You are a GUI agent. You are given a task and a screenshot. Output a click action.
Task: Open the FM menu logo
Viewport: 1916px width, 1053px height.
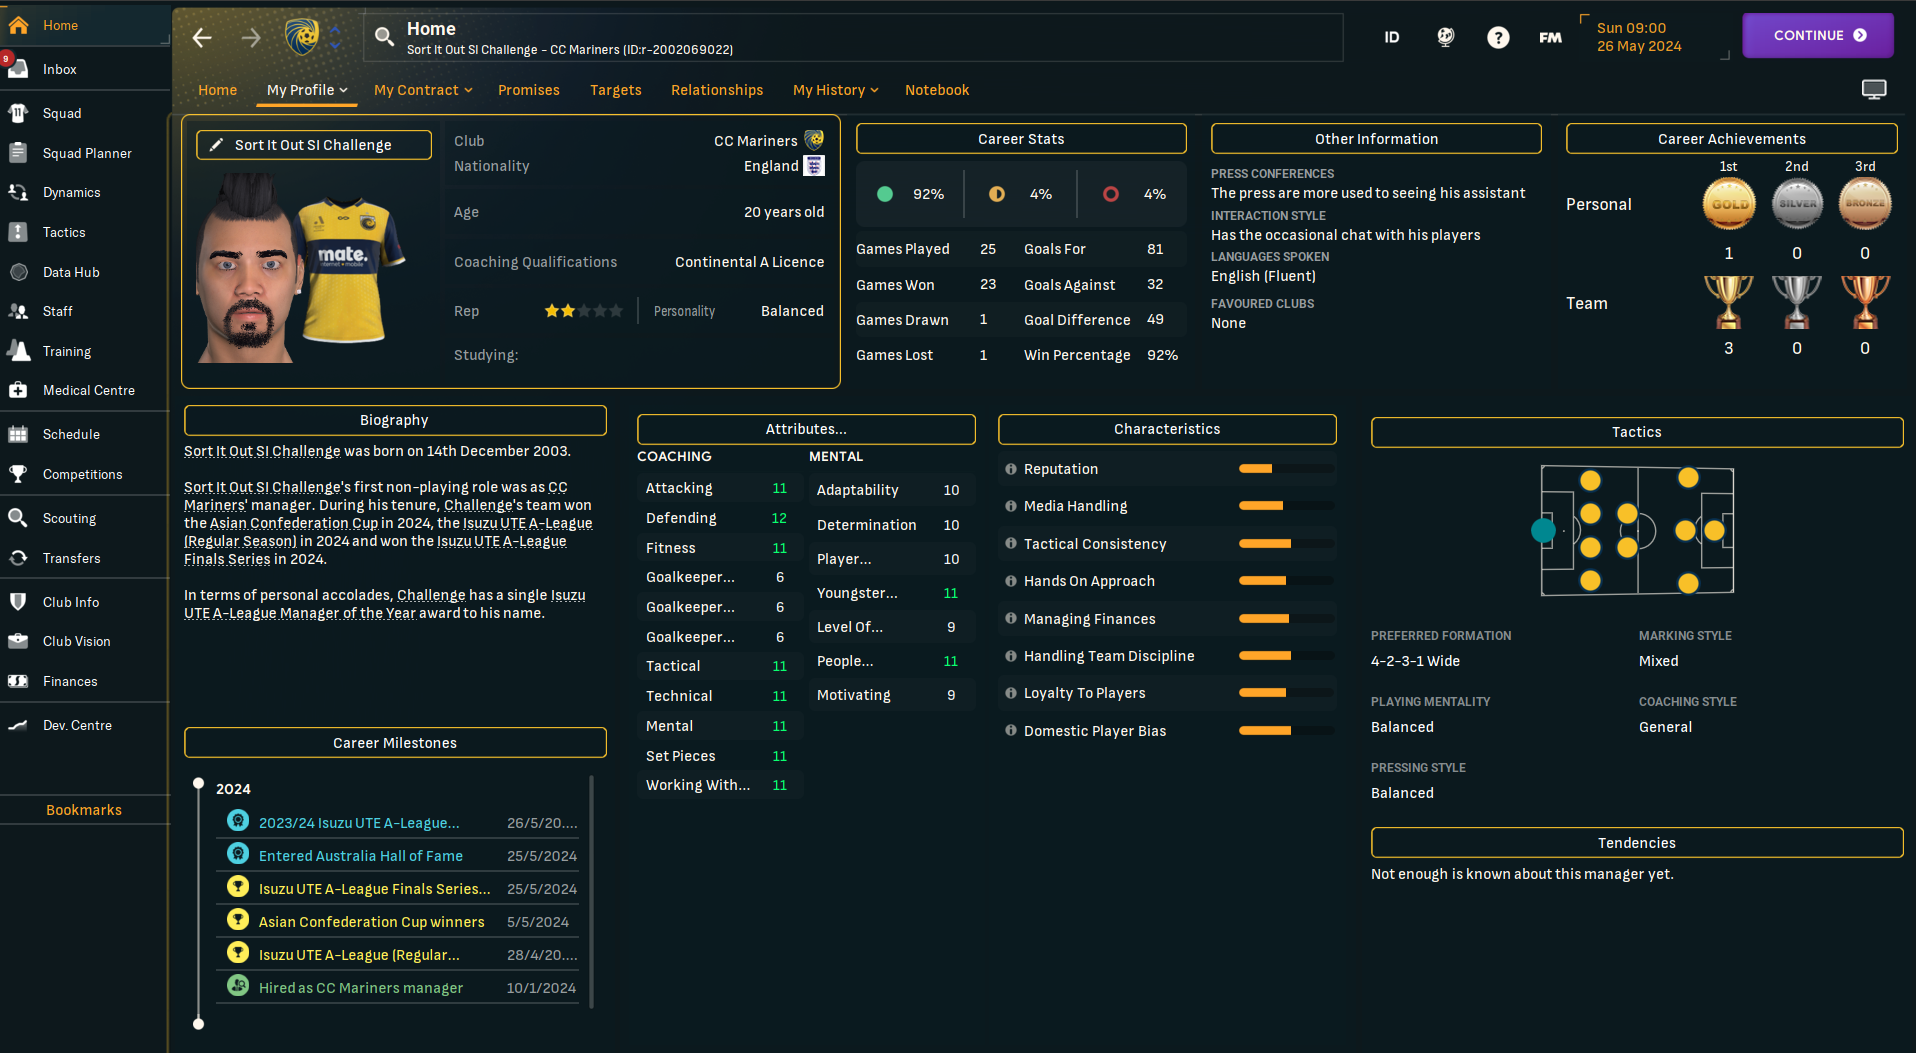tap(1550, 37)
